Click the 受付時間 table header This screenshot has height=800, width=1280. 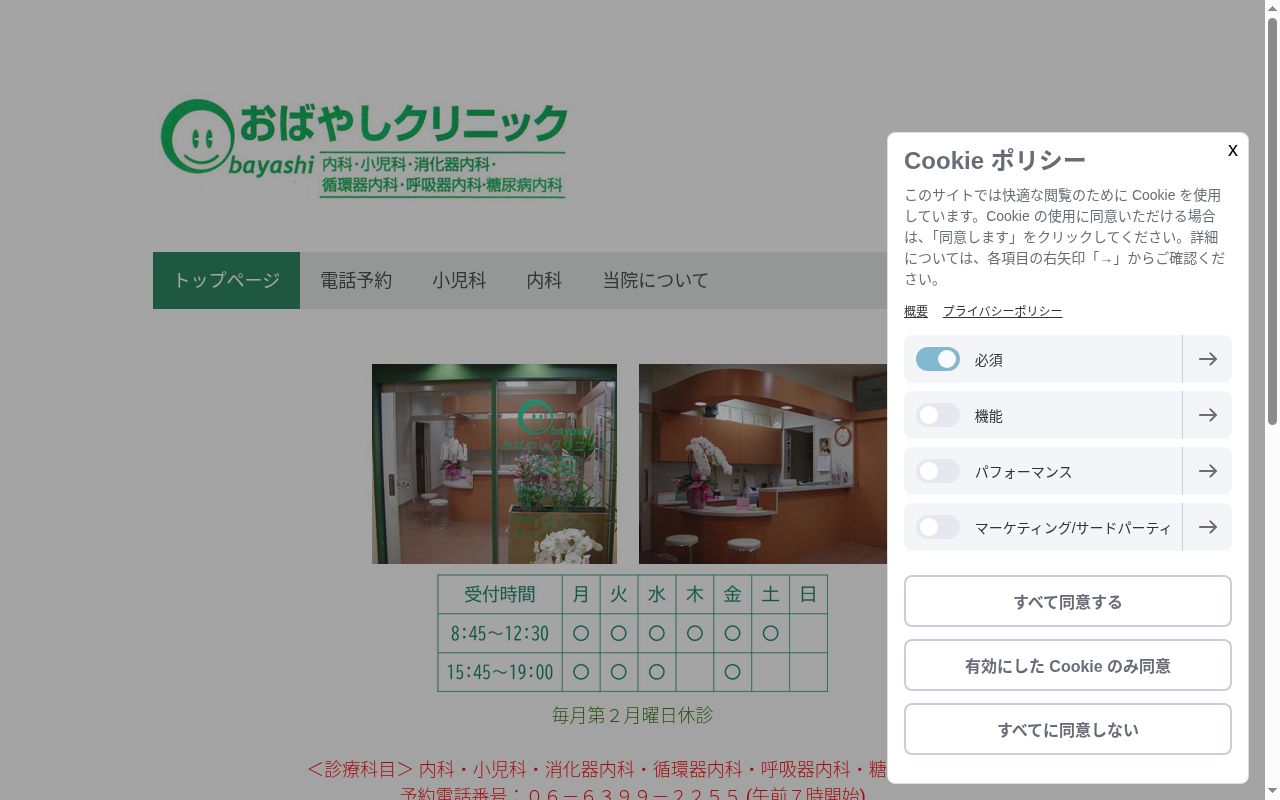click(x=500, y=595)
